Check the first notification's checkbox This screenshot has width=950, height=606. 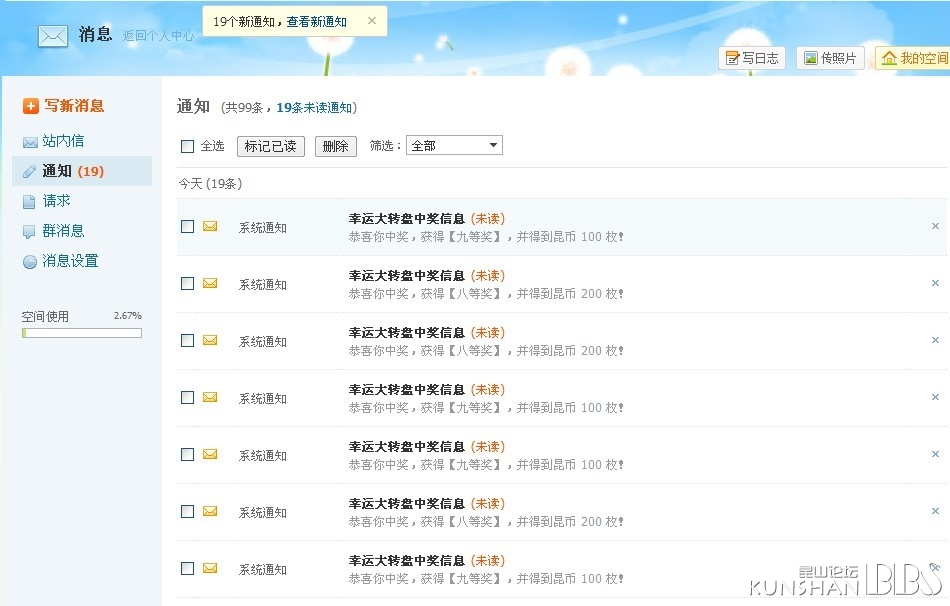click(187, 227)
